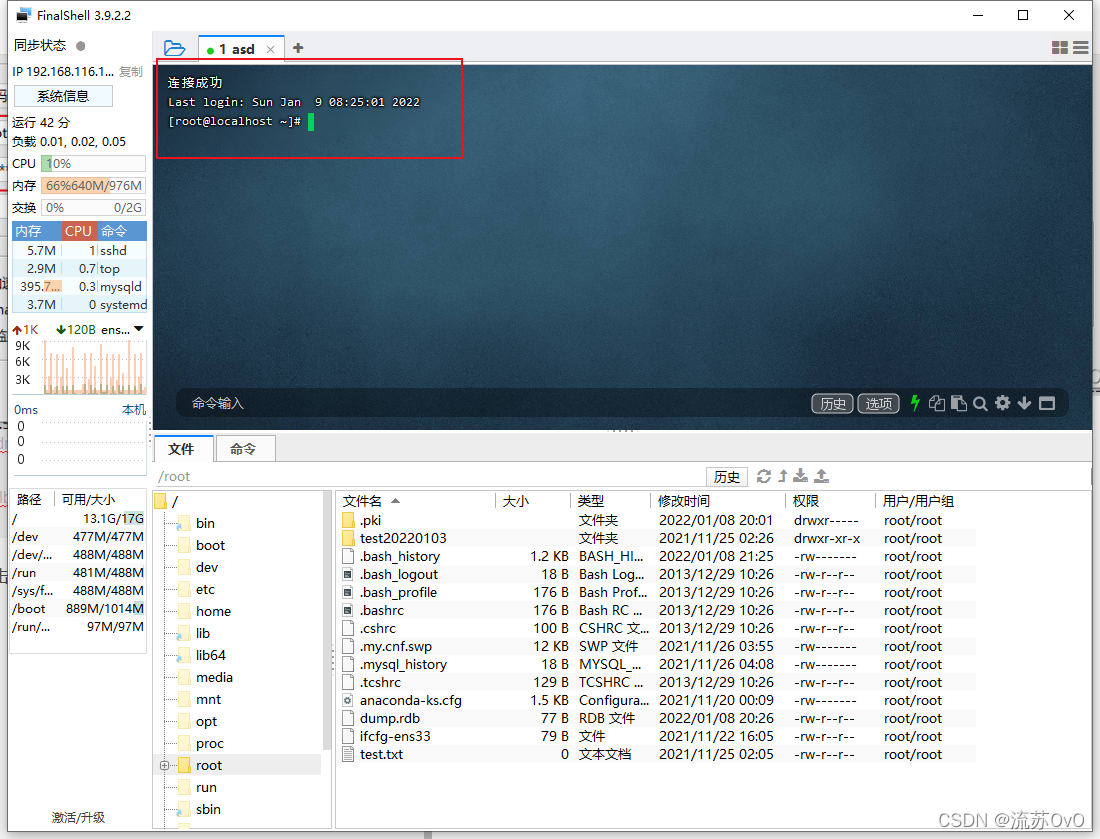Go to parent directory arrow icon

pos(783,476)
